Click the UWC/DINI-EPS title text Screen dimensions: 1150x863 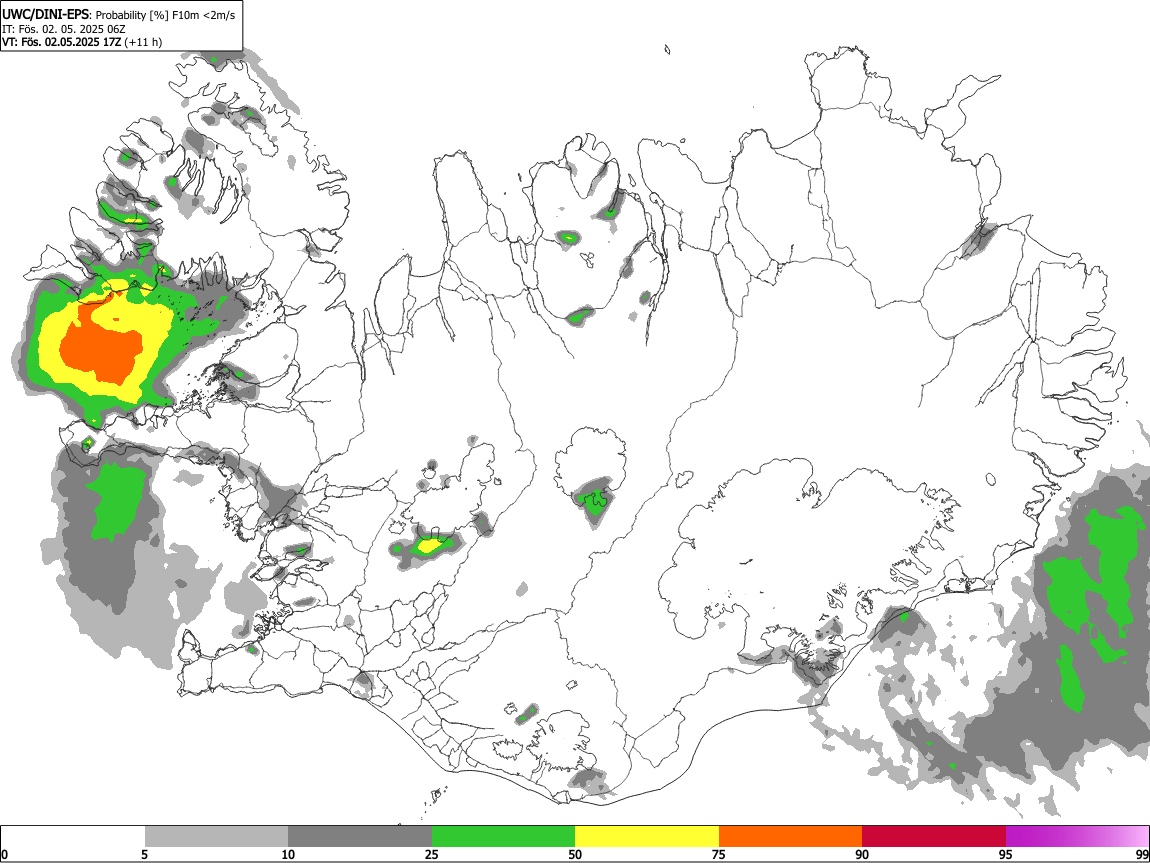45,15
